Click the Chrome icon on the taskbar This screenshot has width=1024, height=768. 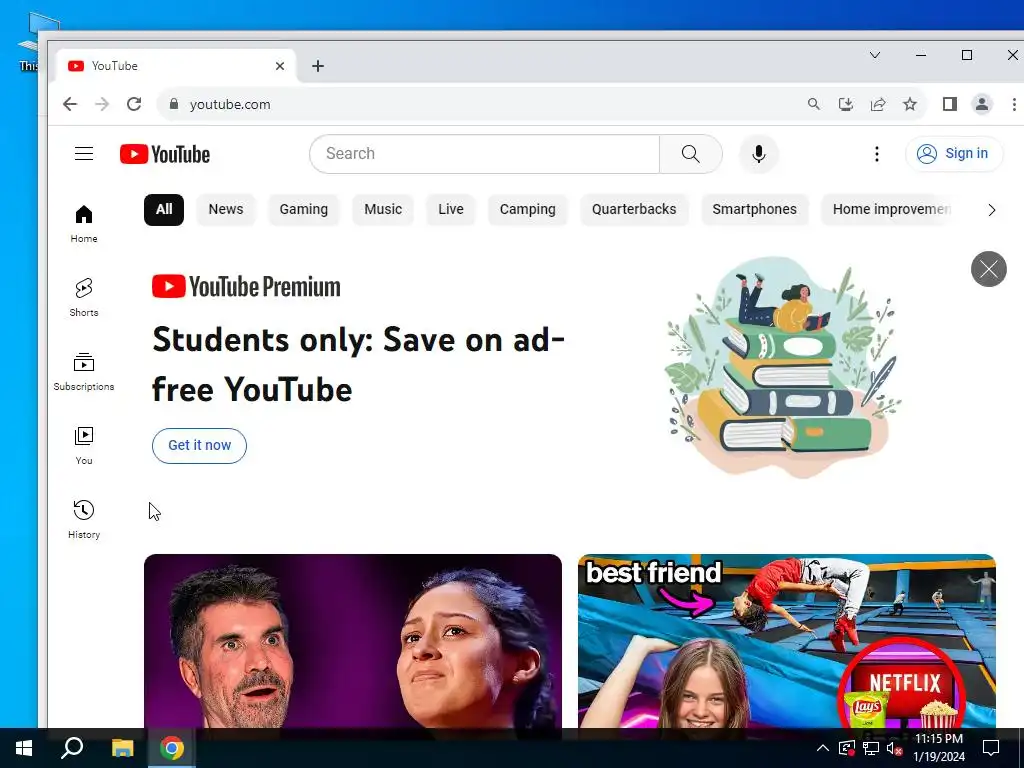[x=172, y=748]
